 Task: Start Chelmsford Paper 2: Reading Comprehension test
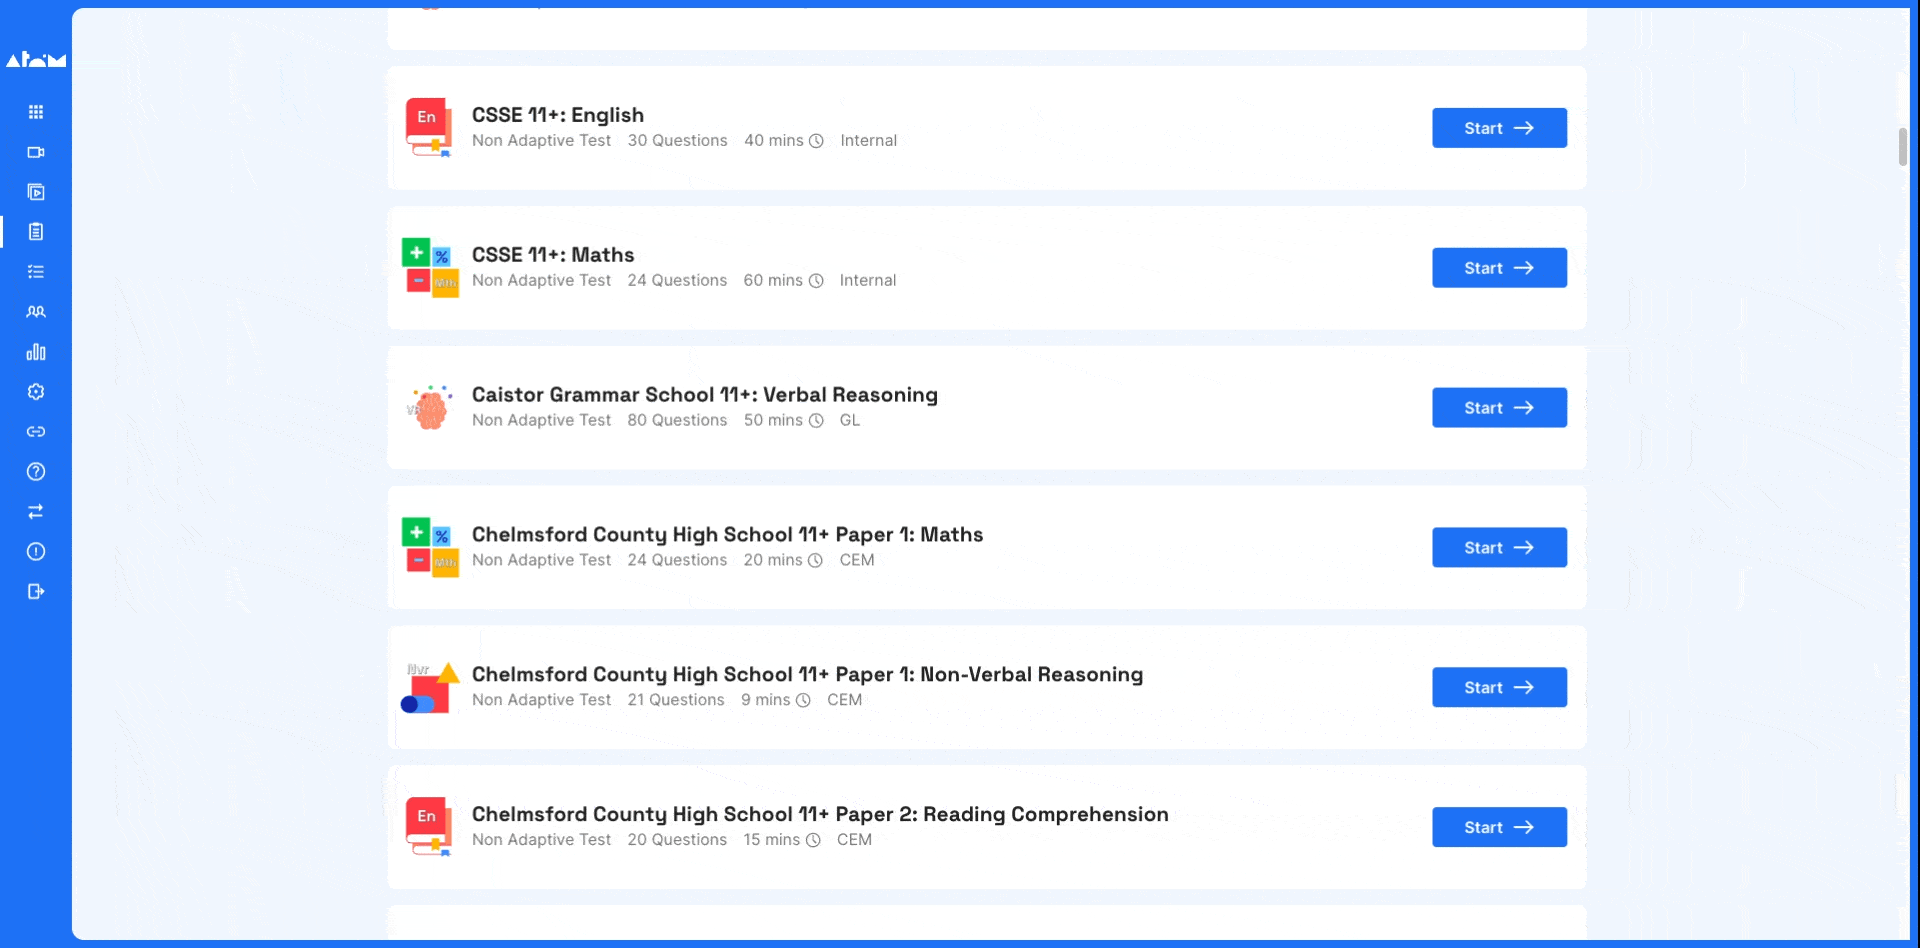click(1499, 828)
